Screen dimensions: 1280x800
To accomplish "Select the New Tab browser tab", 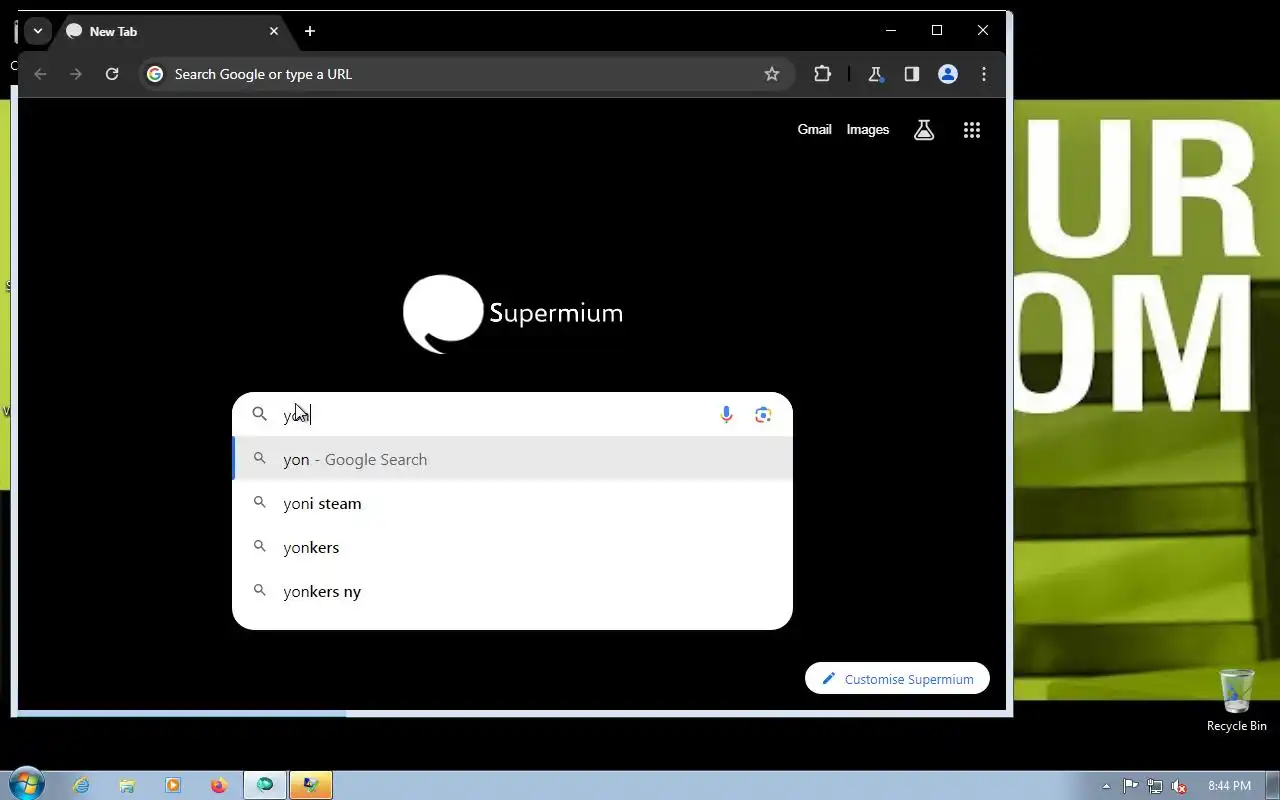I will [x=172, y=31].
